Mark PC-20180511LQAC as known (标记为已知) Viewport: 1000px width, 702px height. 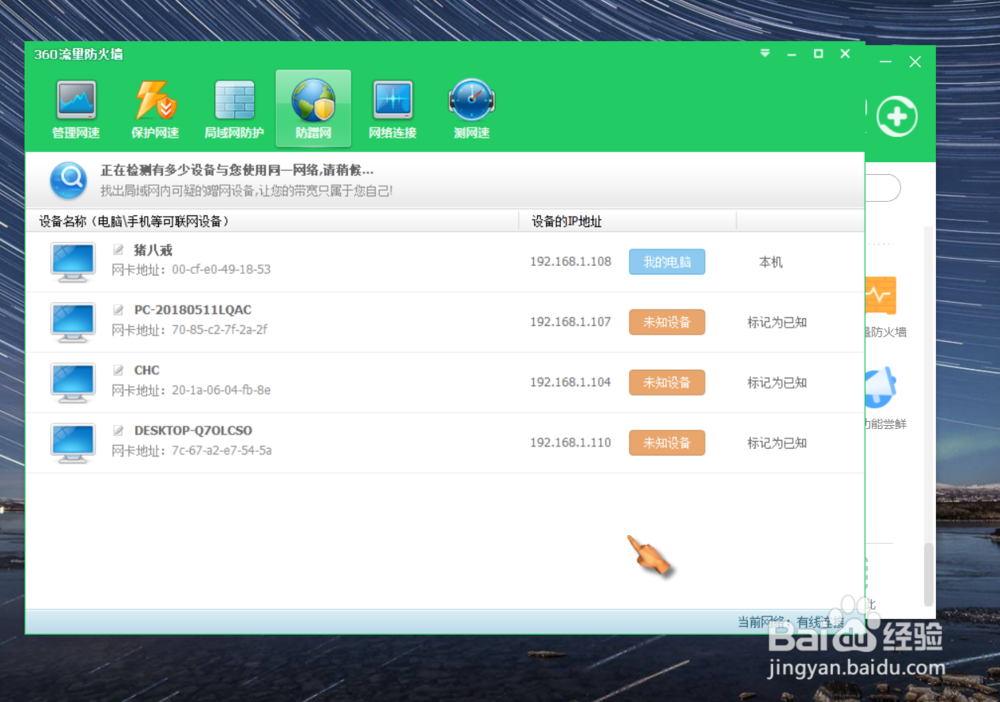(777, 322)
